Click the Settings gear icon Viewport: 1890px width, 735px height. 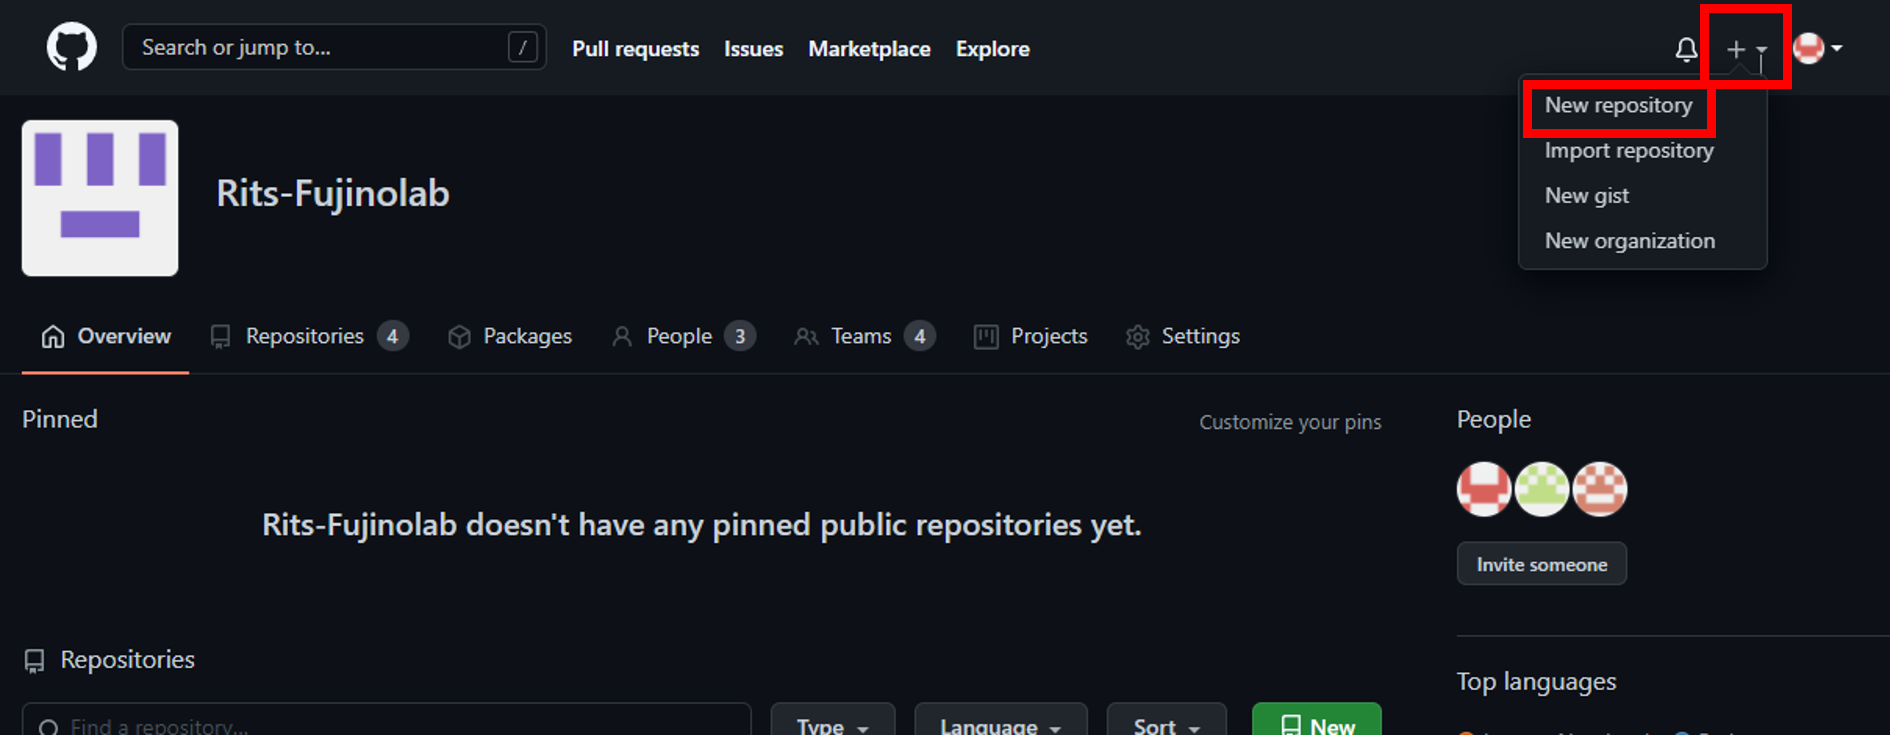[1138, 337]
